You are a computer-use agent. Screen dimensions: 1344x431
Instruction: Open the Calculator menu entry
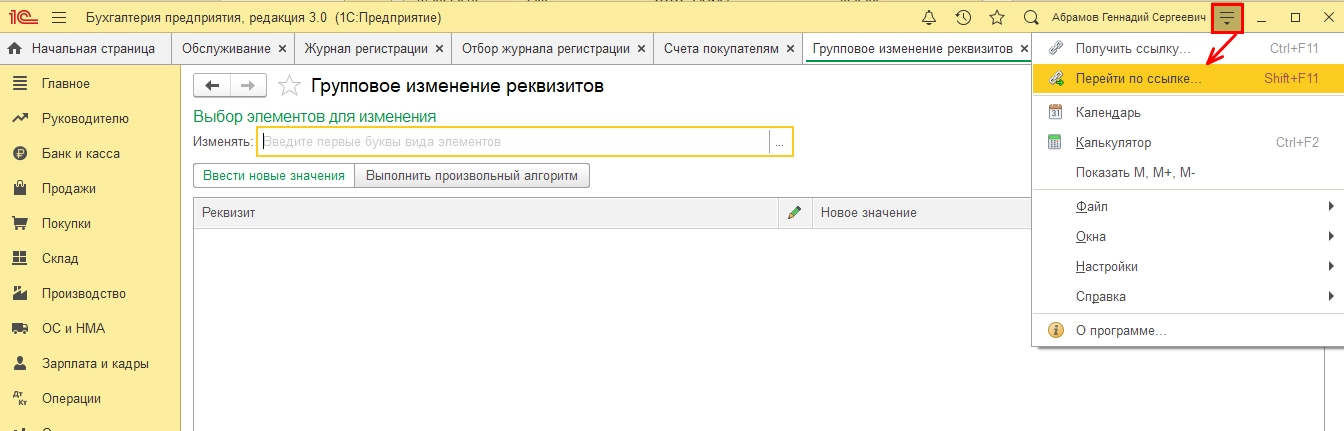click(1113, 143)
